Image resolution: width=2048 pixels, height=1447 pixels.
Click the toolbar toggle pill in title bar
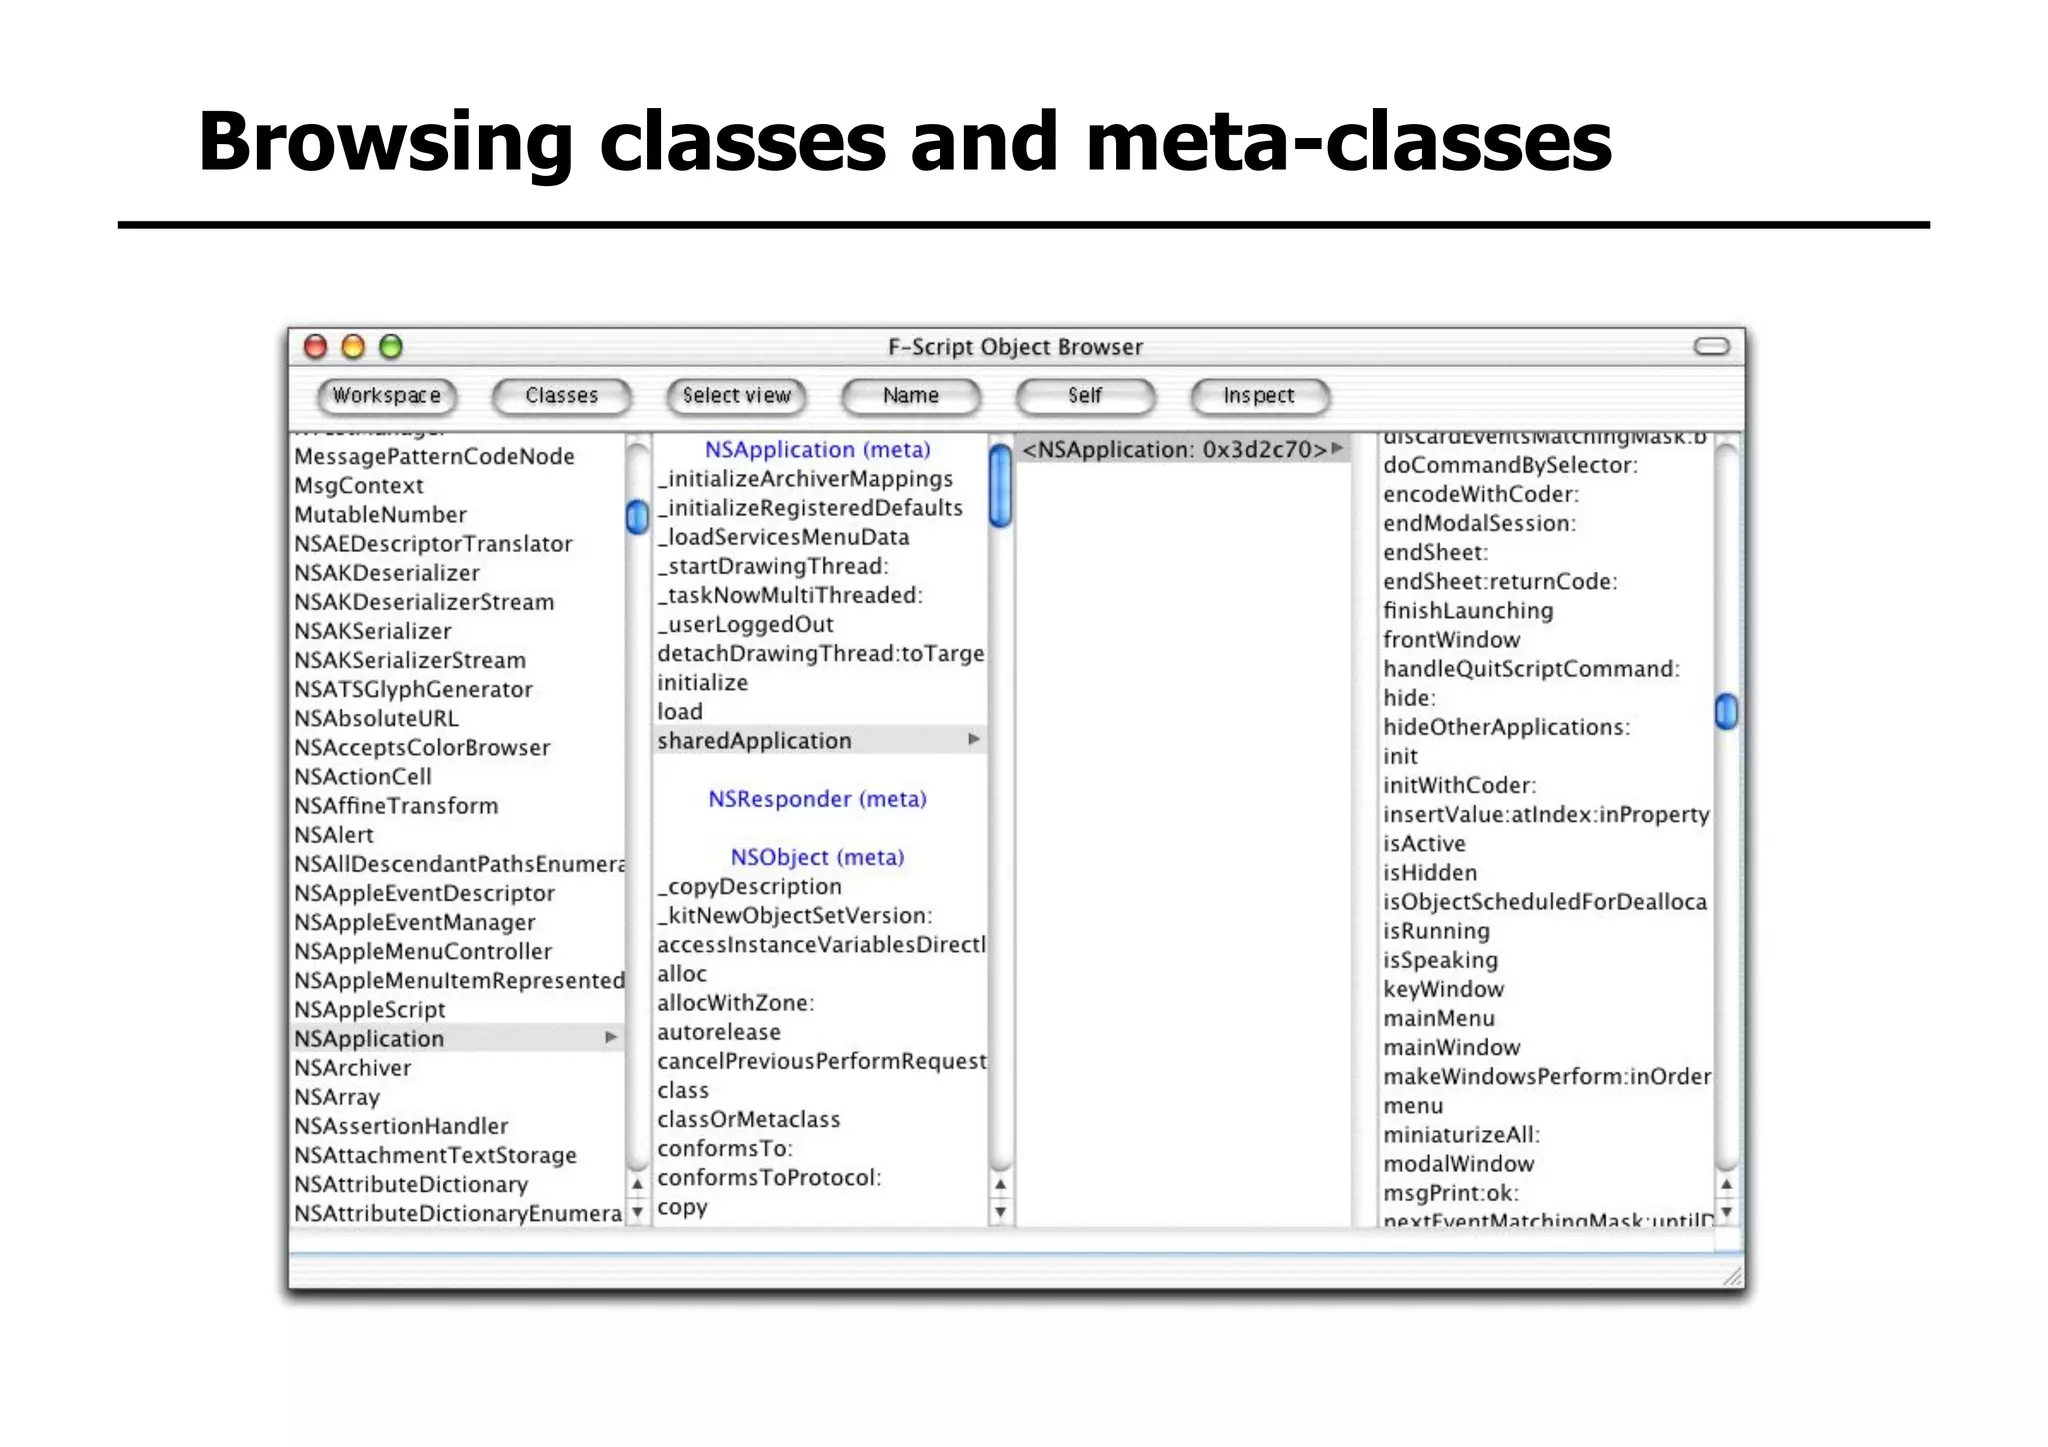[x=1711, y=346]
